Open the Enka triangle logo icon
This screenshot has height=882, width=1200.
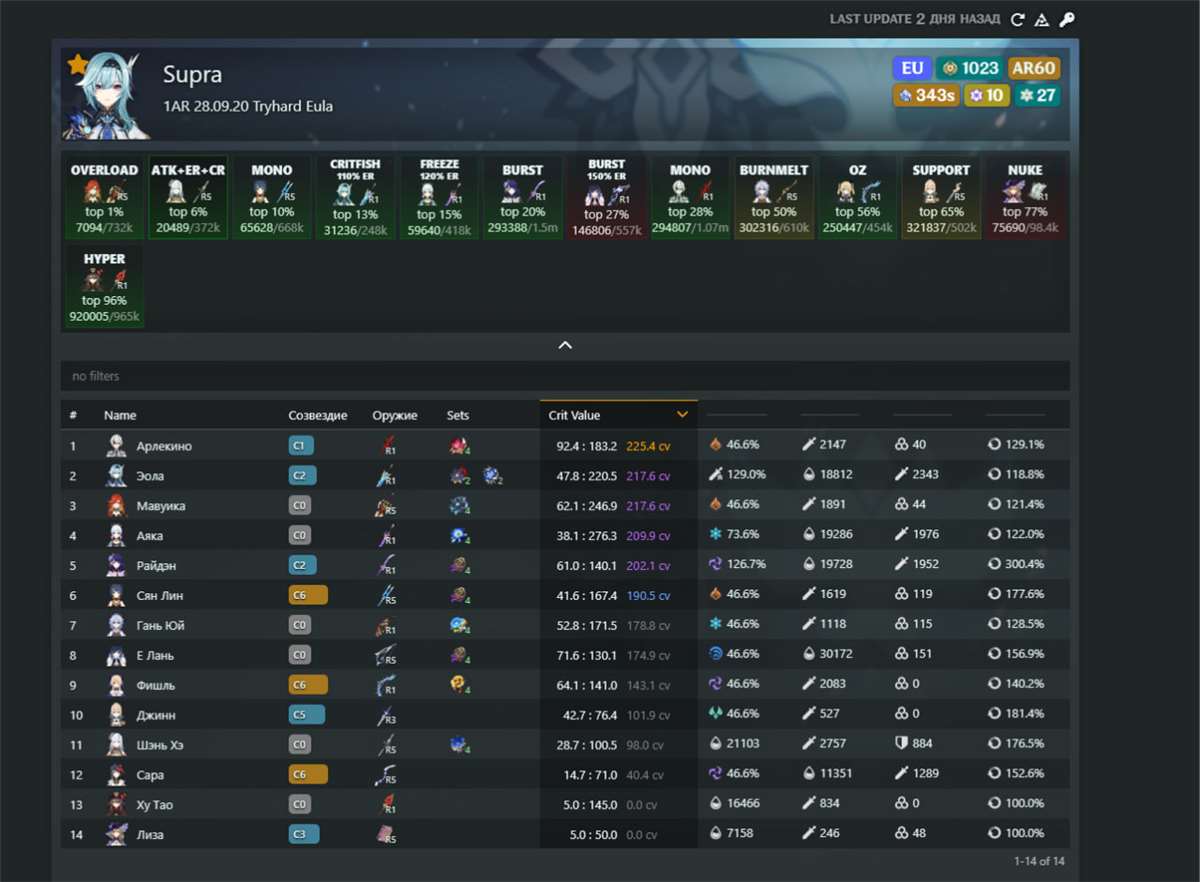tap(1042, 19)
